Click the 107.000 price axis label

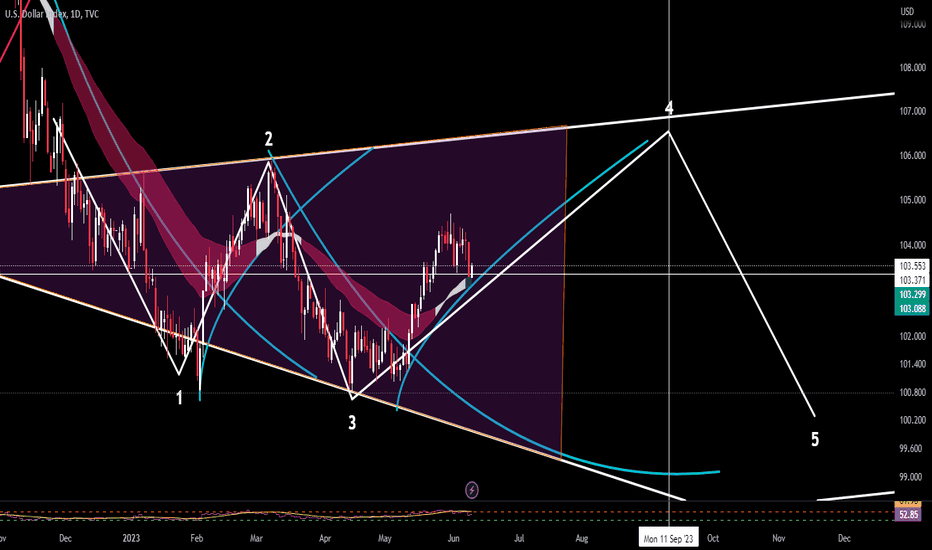click(x=912, y=111)
